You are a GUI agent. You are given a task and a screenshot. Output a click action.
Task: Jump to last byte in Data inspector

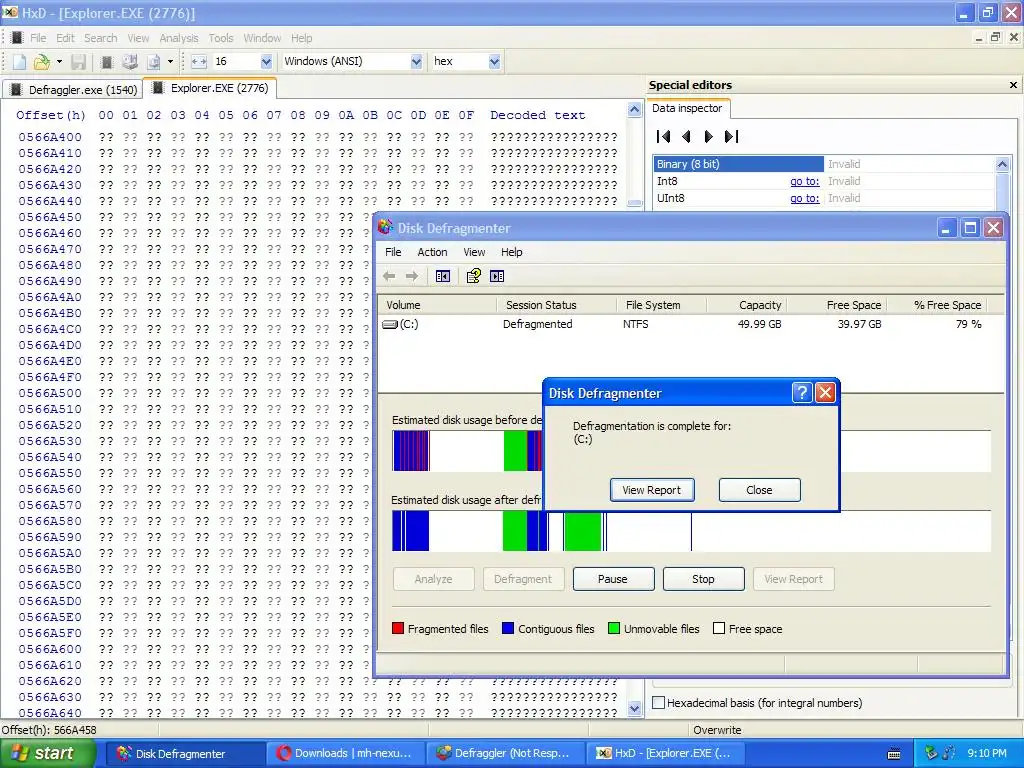(731, 136)
